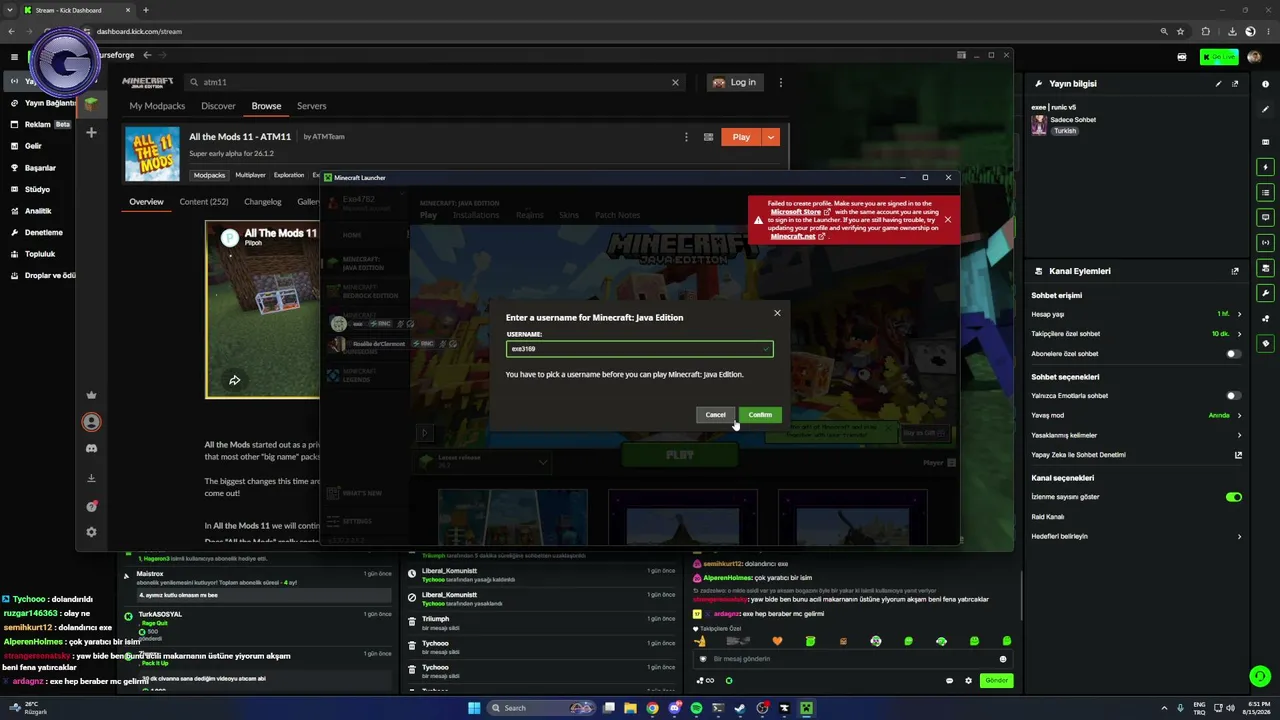Screen dimensions: 1280x720
Task: Expand Takipçilere özel sohbet duration
Action: click(x=1239, y=334)
